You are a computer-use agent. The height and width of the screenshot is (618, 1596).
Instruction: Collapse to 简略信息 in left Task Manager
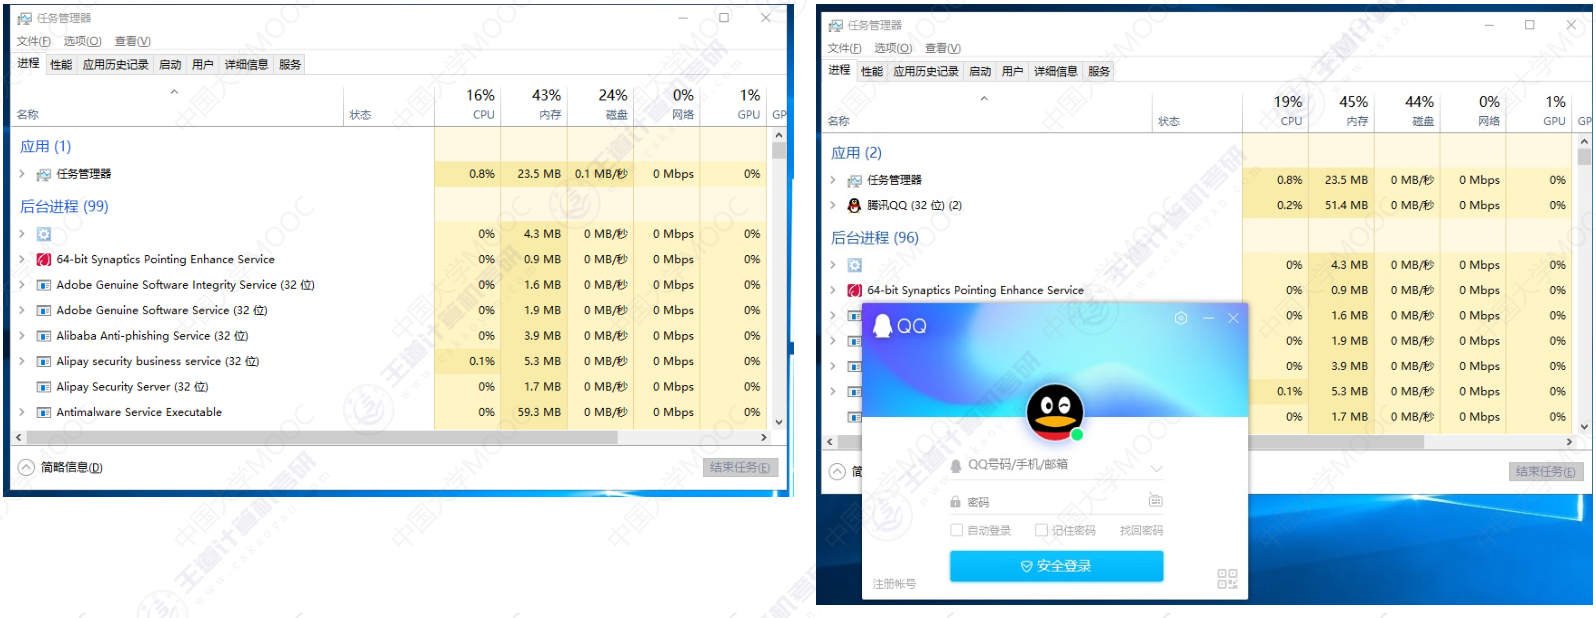[x=60, y=467]
